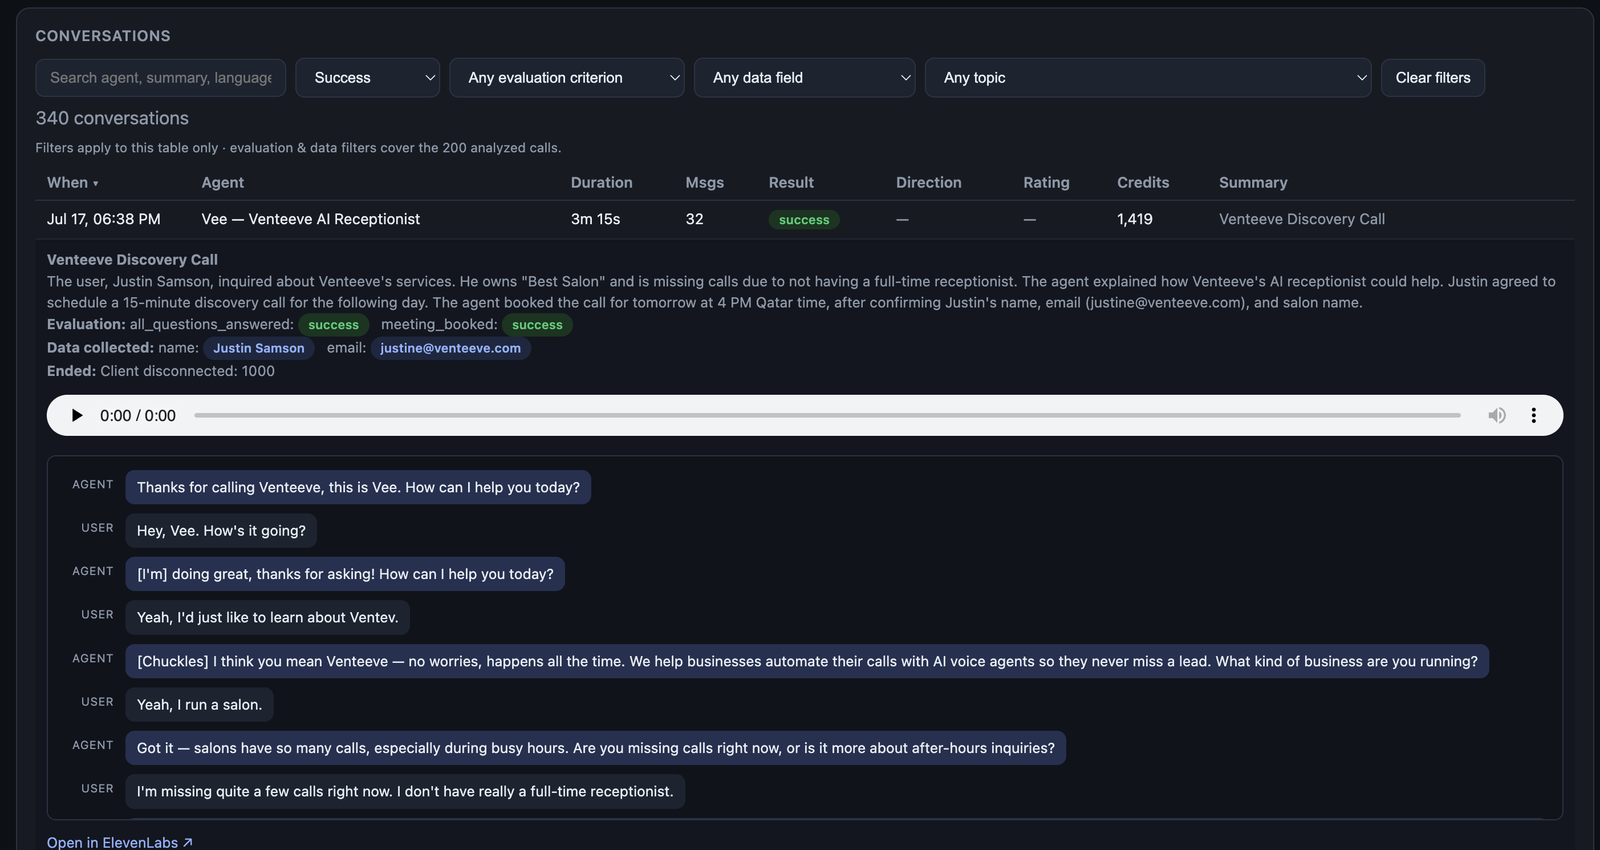Click 'I'm missing quite a few calls' message
Screen dimensions: 1600x850
pos(405,791)
